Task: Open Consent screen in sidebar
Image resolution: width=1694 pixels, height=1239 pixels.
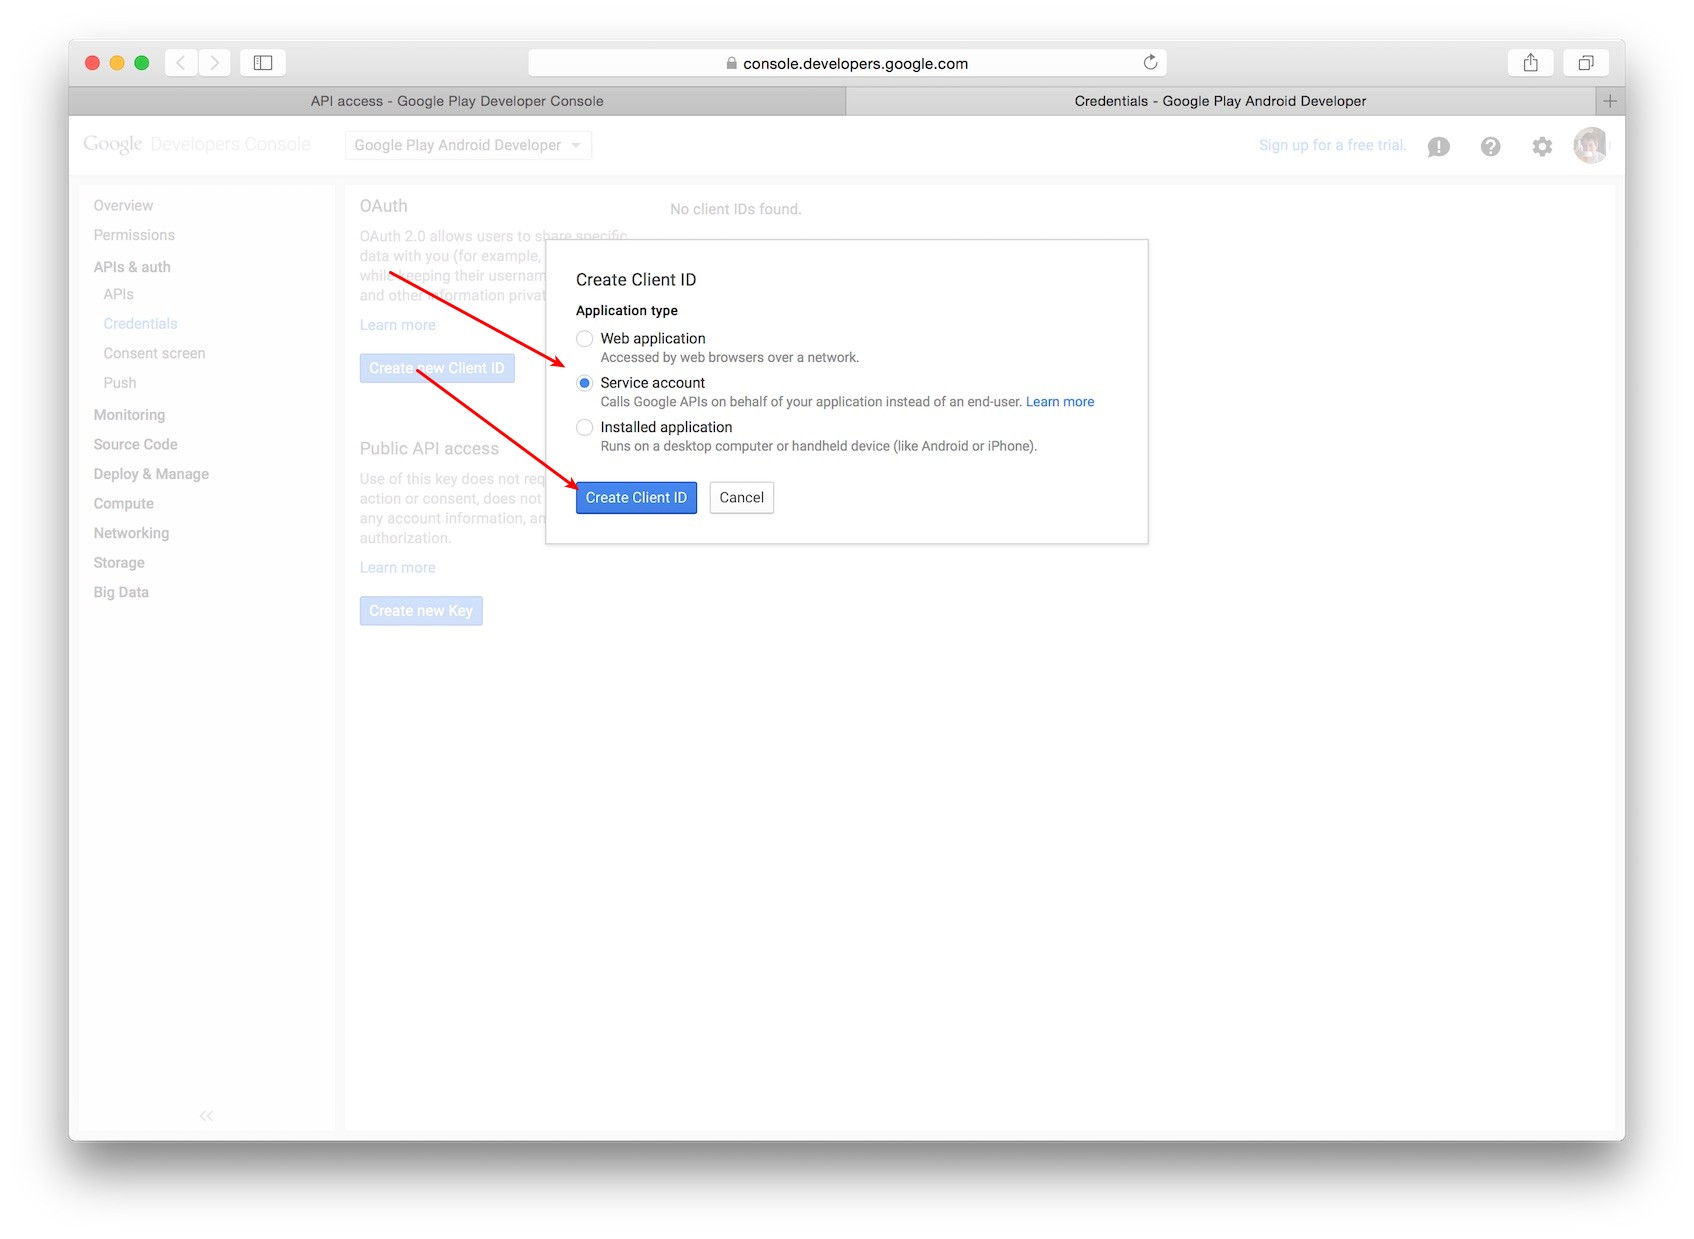Action: pos(154,353)
